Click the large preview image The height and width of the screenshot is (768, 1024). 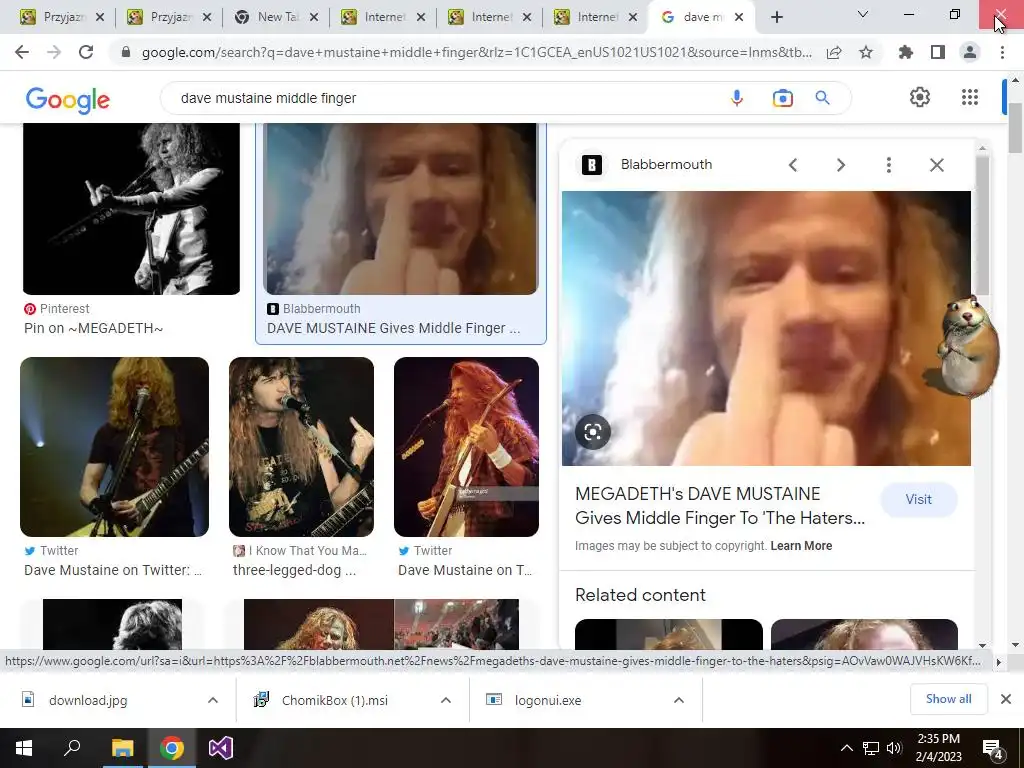tap(766, 328)
